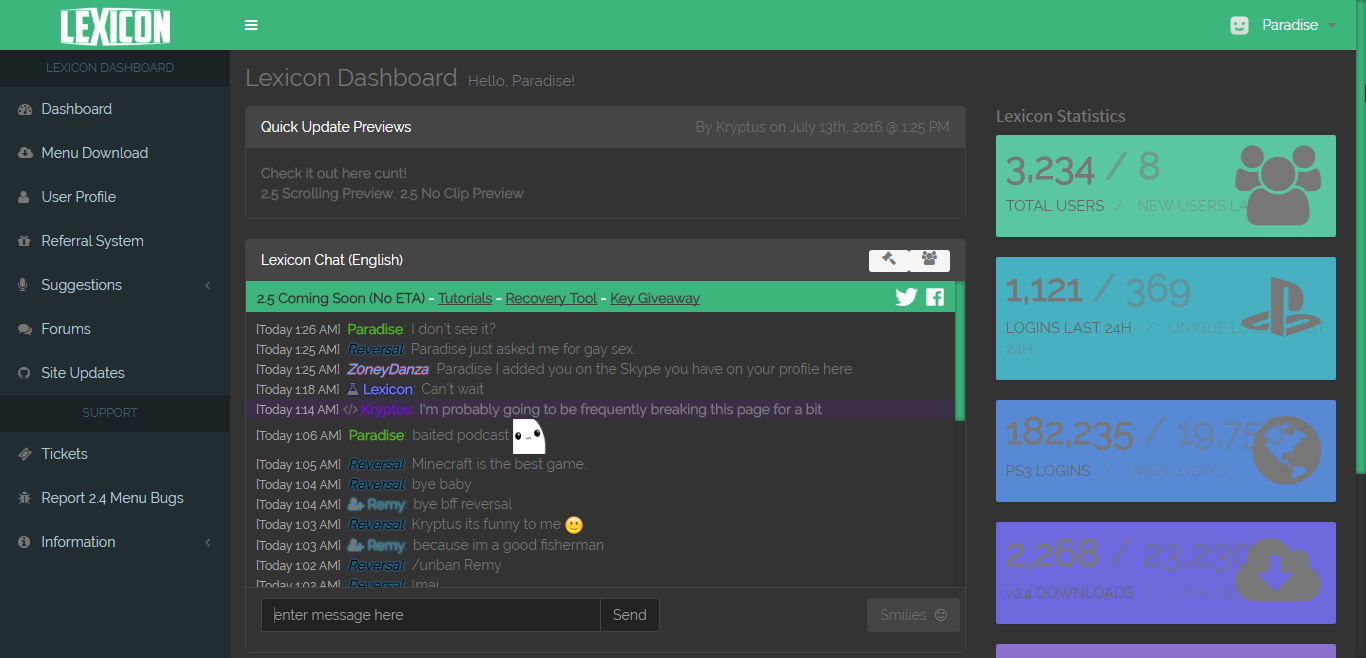Click the v2.4 Downloads statistics card

pos(1166,573)
